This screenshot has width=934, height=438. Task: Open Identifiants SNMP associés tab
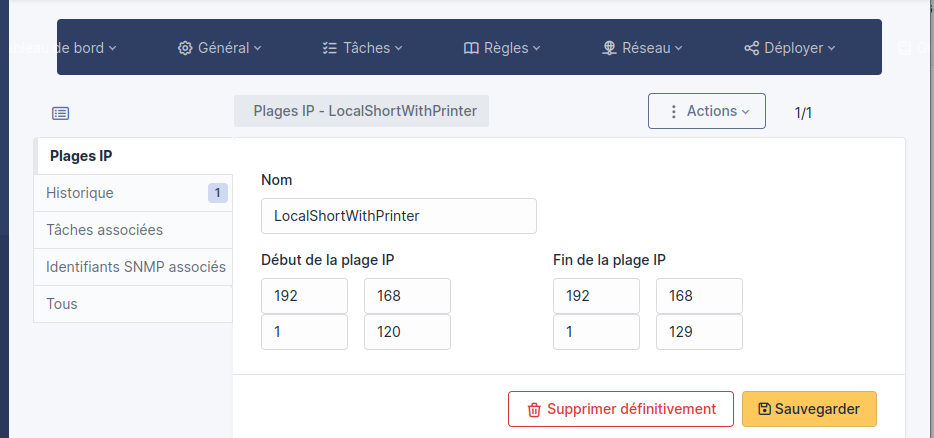(x=133, y=267)
